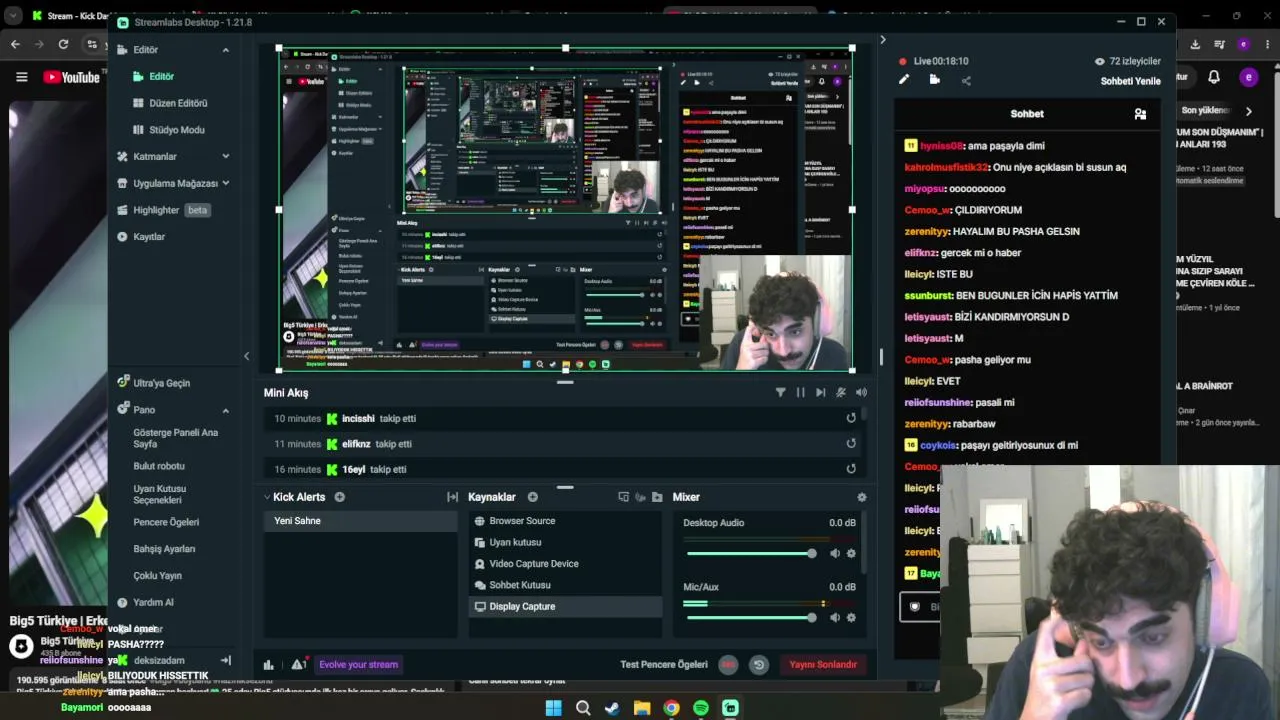The width and height of the screenshot is (1280, 720).
Task: Mute the Mic/Aux speaker toggle
Action: tap(835, 617)
